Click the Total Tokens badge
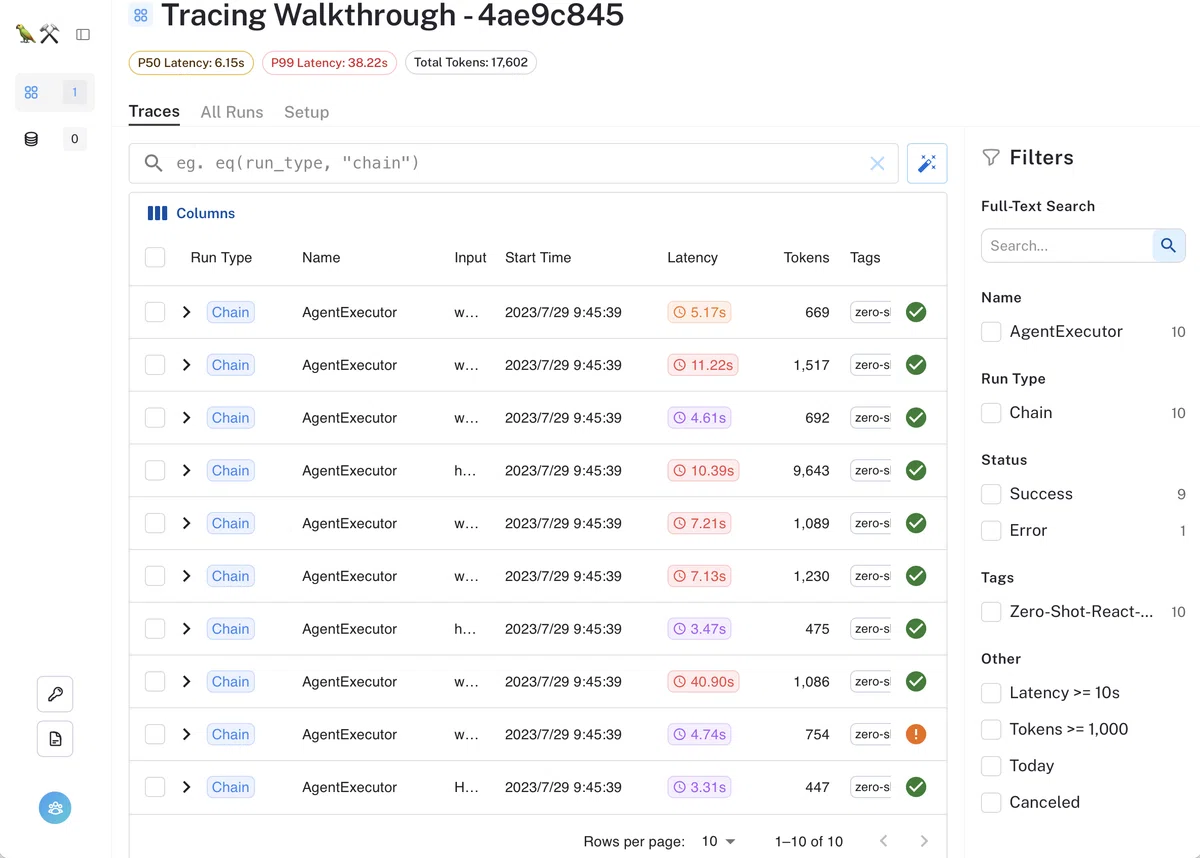 click(x=471, y=62)
